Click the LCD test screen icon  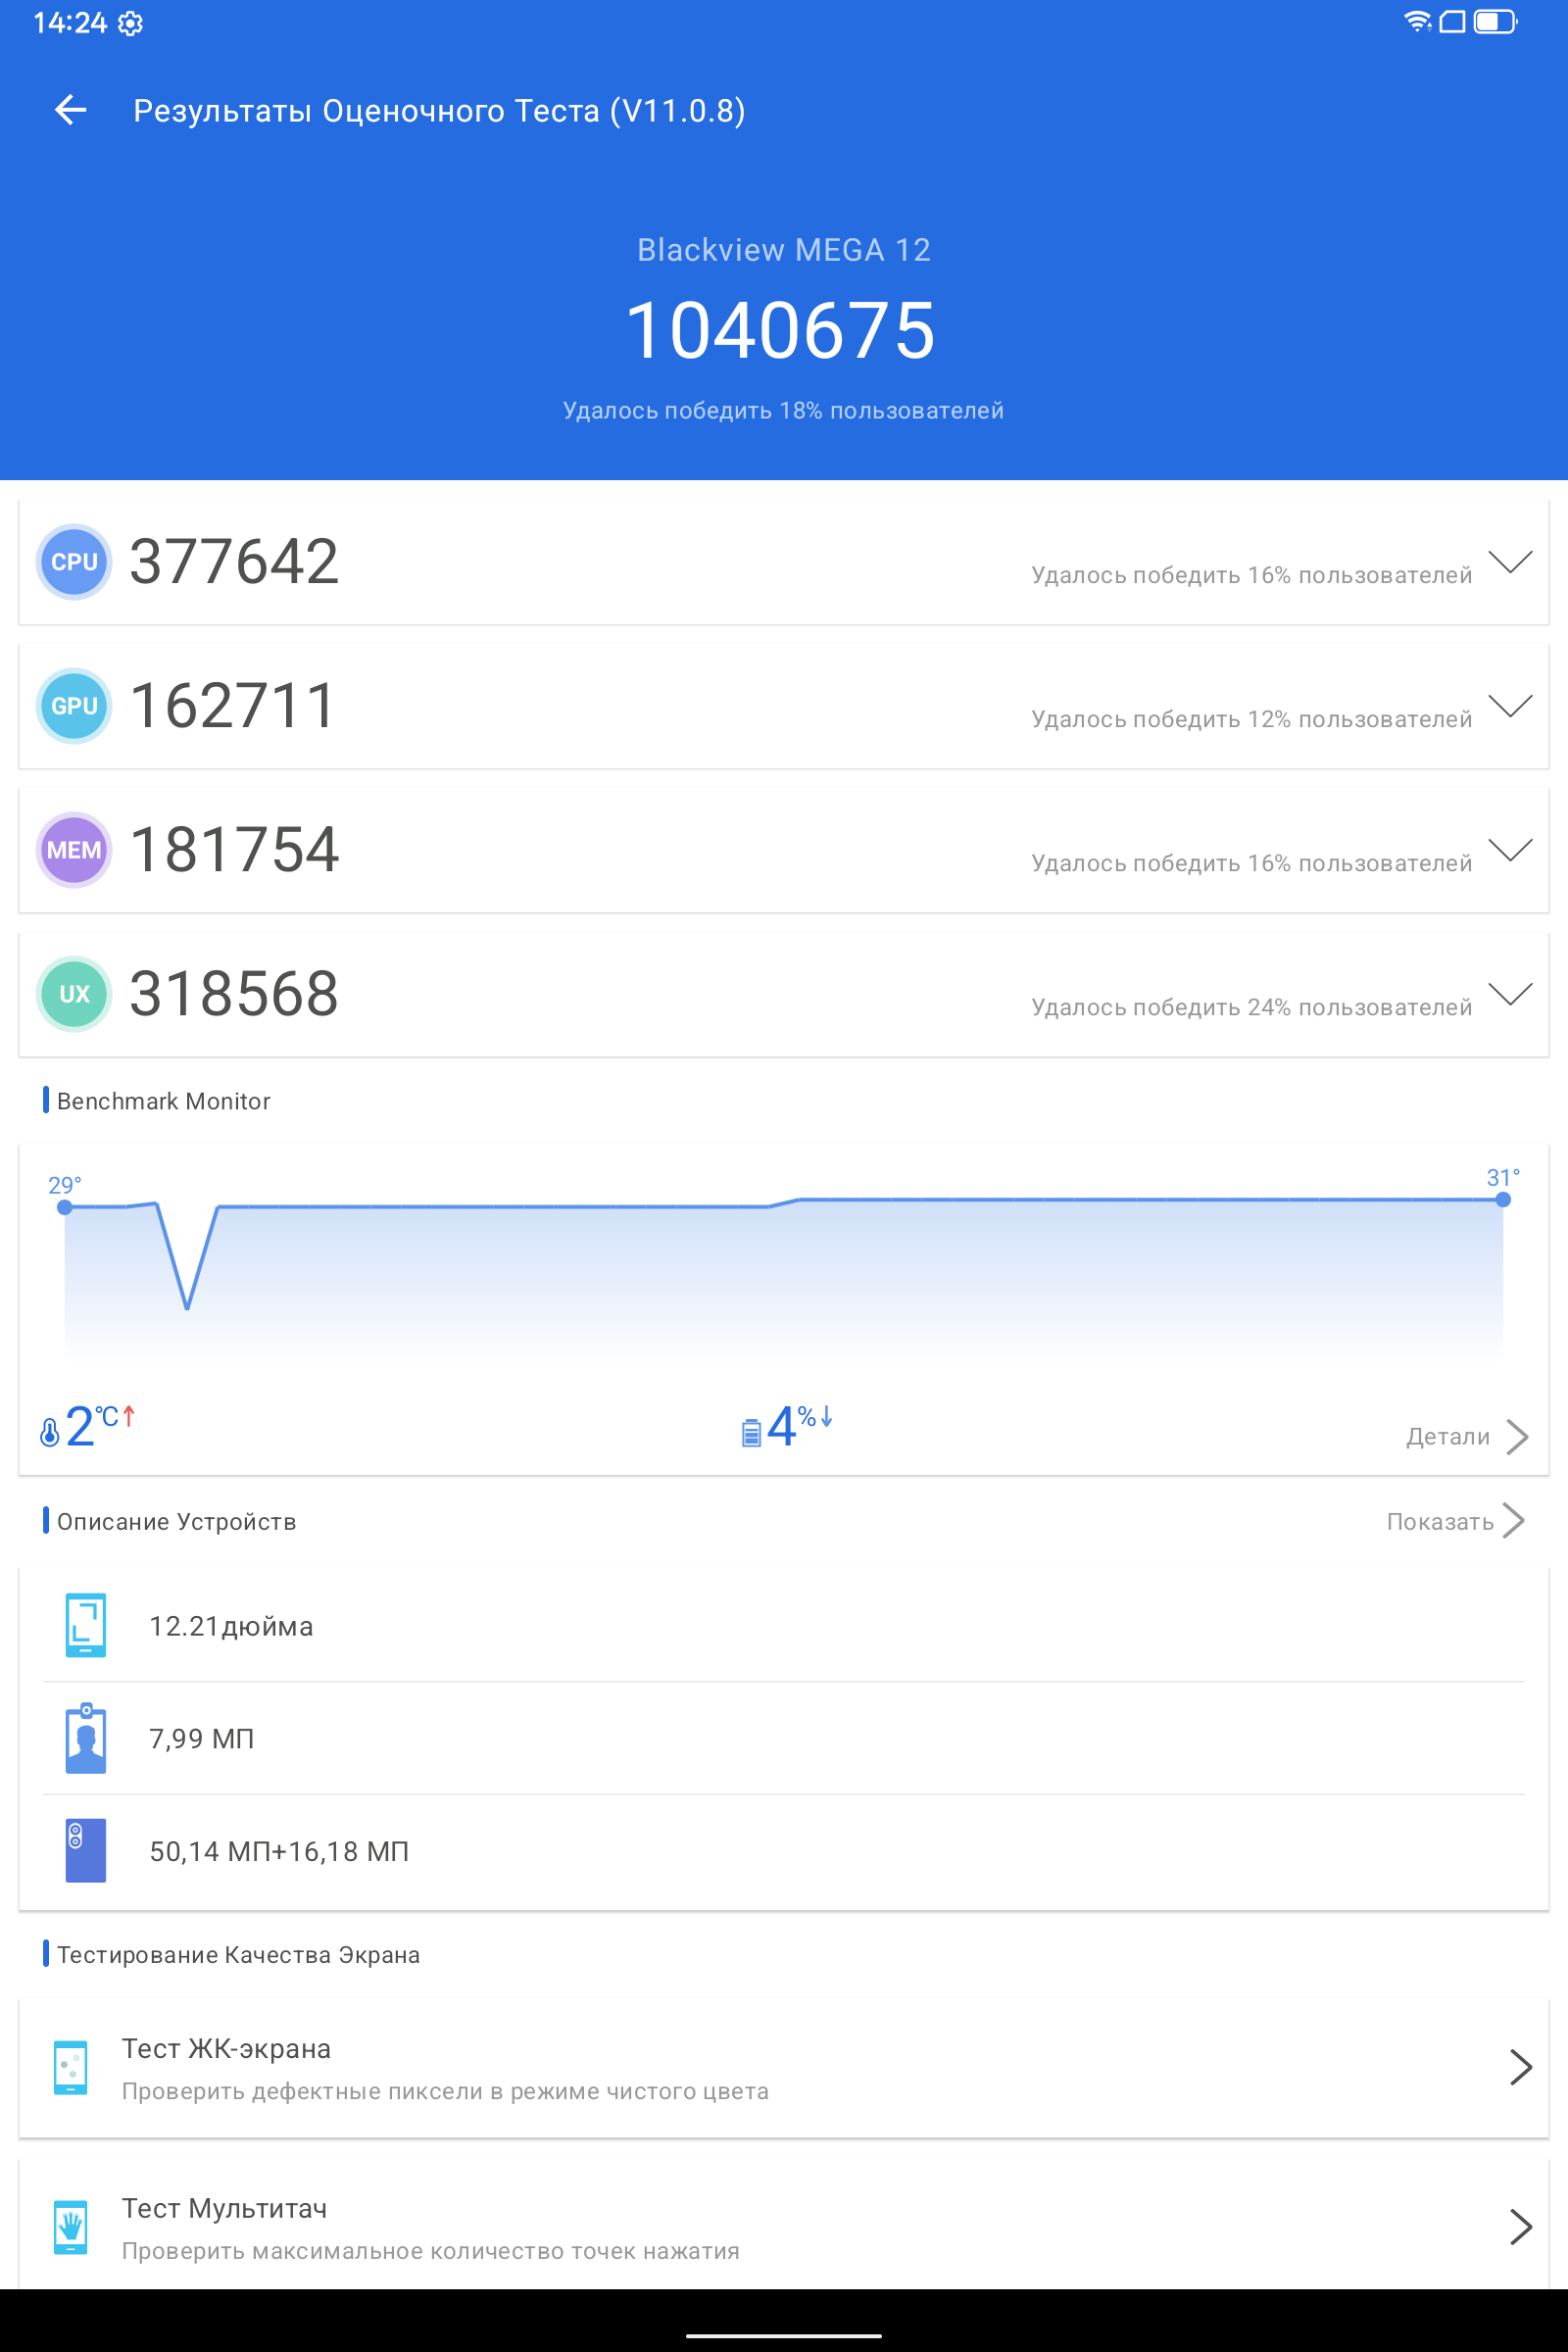[x=71, y=2067]
